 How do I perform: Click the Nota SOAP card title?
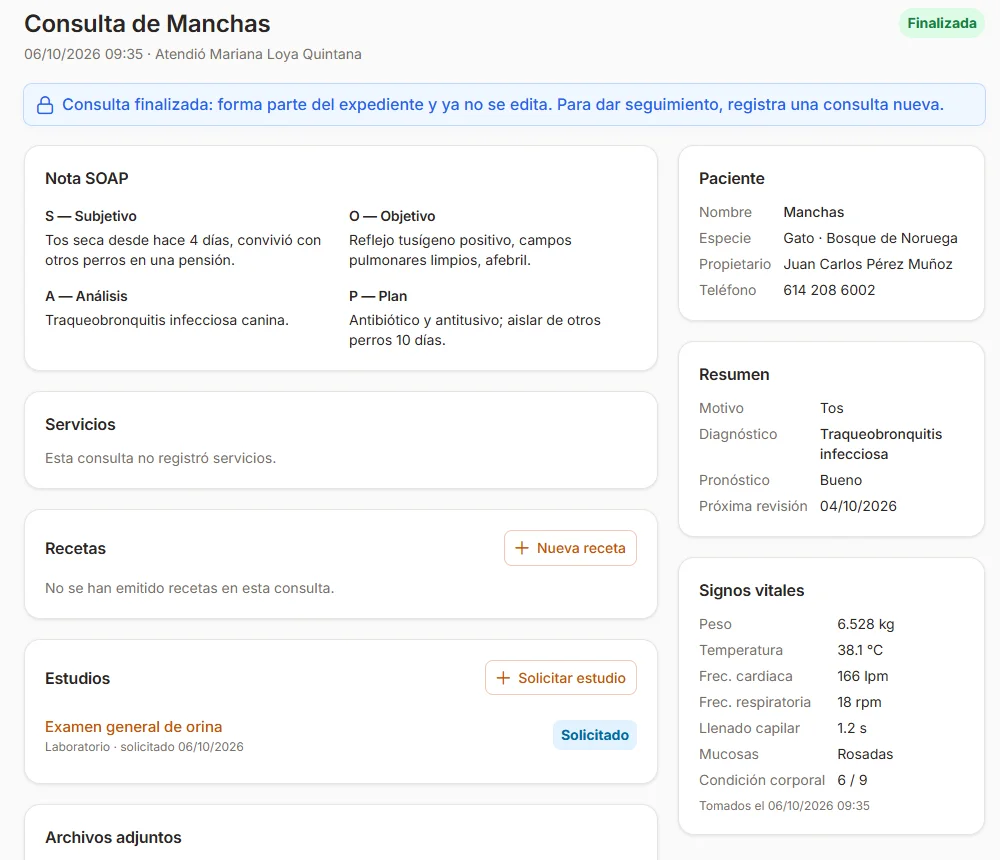click(87, 179)
